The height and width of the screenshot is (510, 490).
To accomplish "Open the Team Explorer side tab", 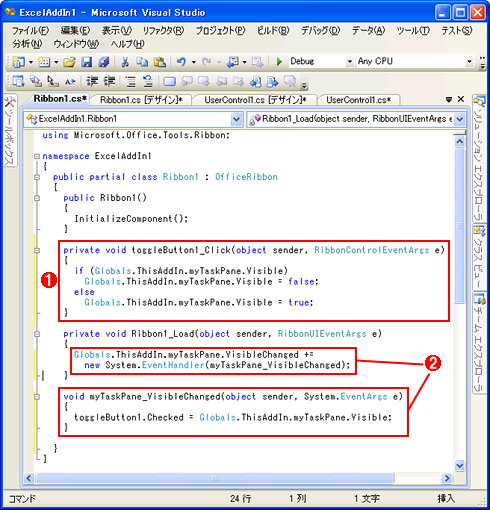I will pyautogui.click(x=479, y=343).
